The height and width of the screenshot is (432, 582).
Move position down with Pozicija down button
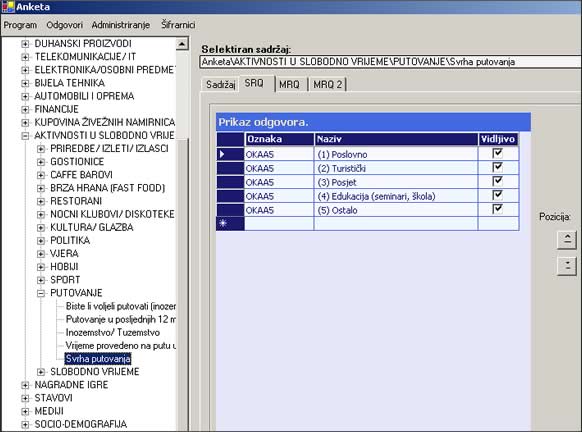click(x=567, y=266)
